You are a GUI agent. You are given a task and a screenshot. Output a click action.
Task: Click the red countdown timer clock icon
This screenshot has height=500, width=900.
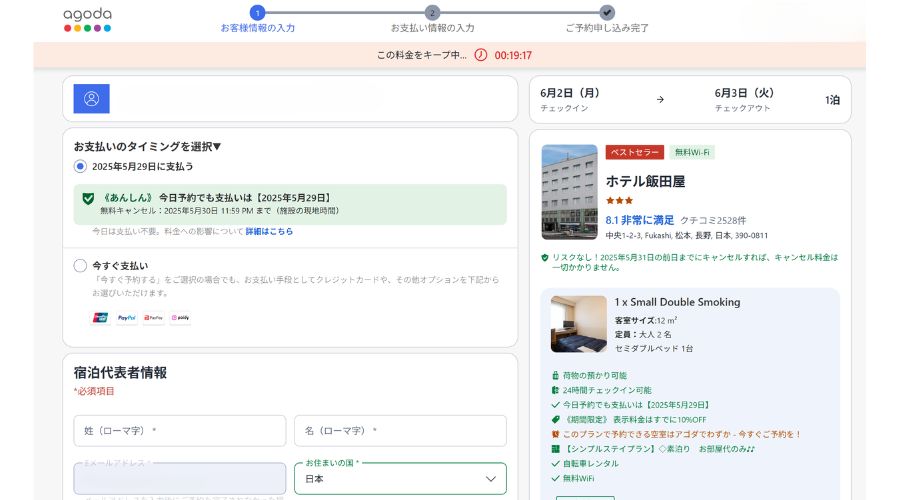click(480, 55)
